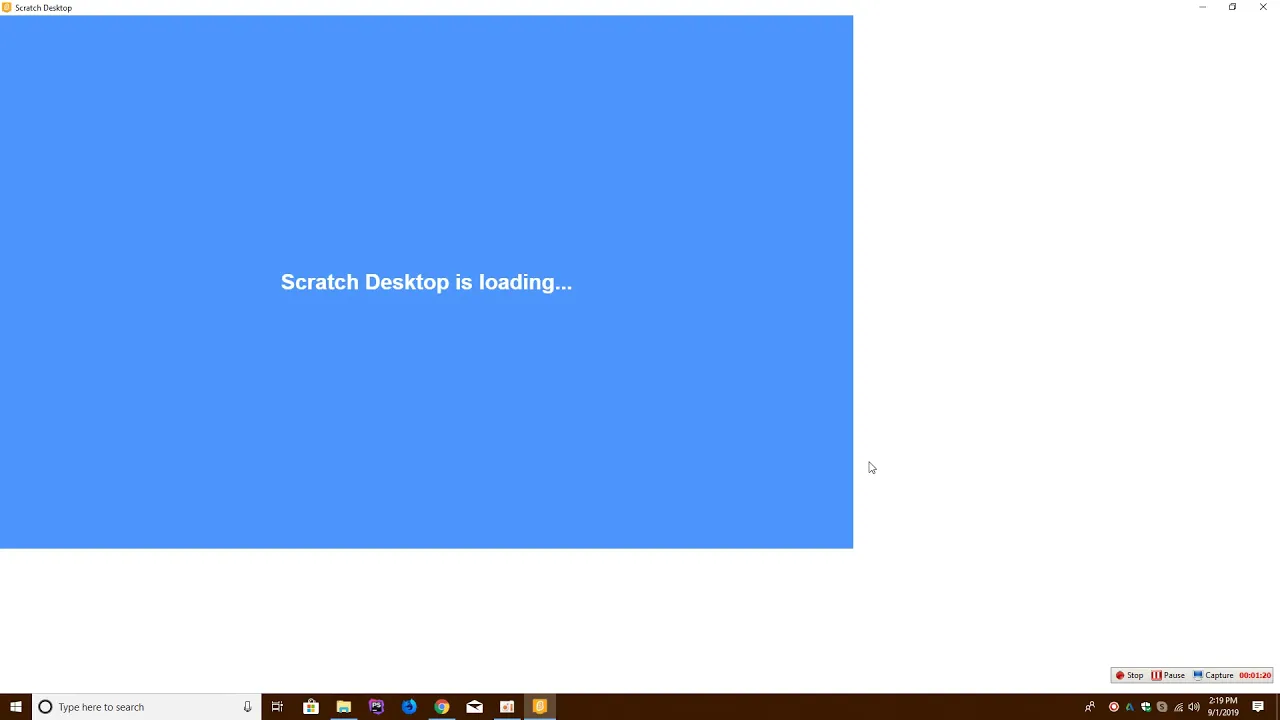This screenshot has height=720, width=1280.
Task: Close the Scratch Desktop window
Action: click(x=1263, y=7)
